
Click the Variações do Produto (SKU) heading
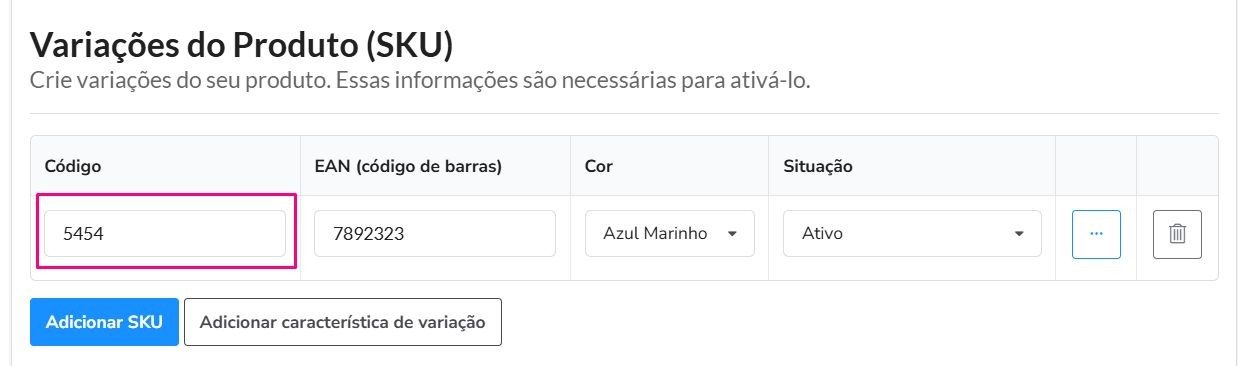click(242, 44)
